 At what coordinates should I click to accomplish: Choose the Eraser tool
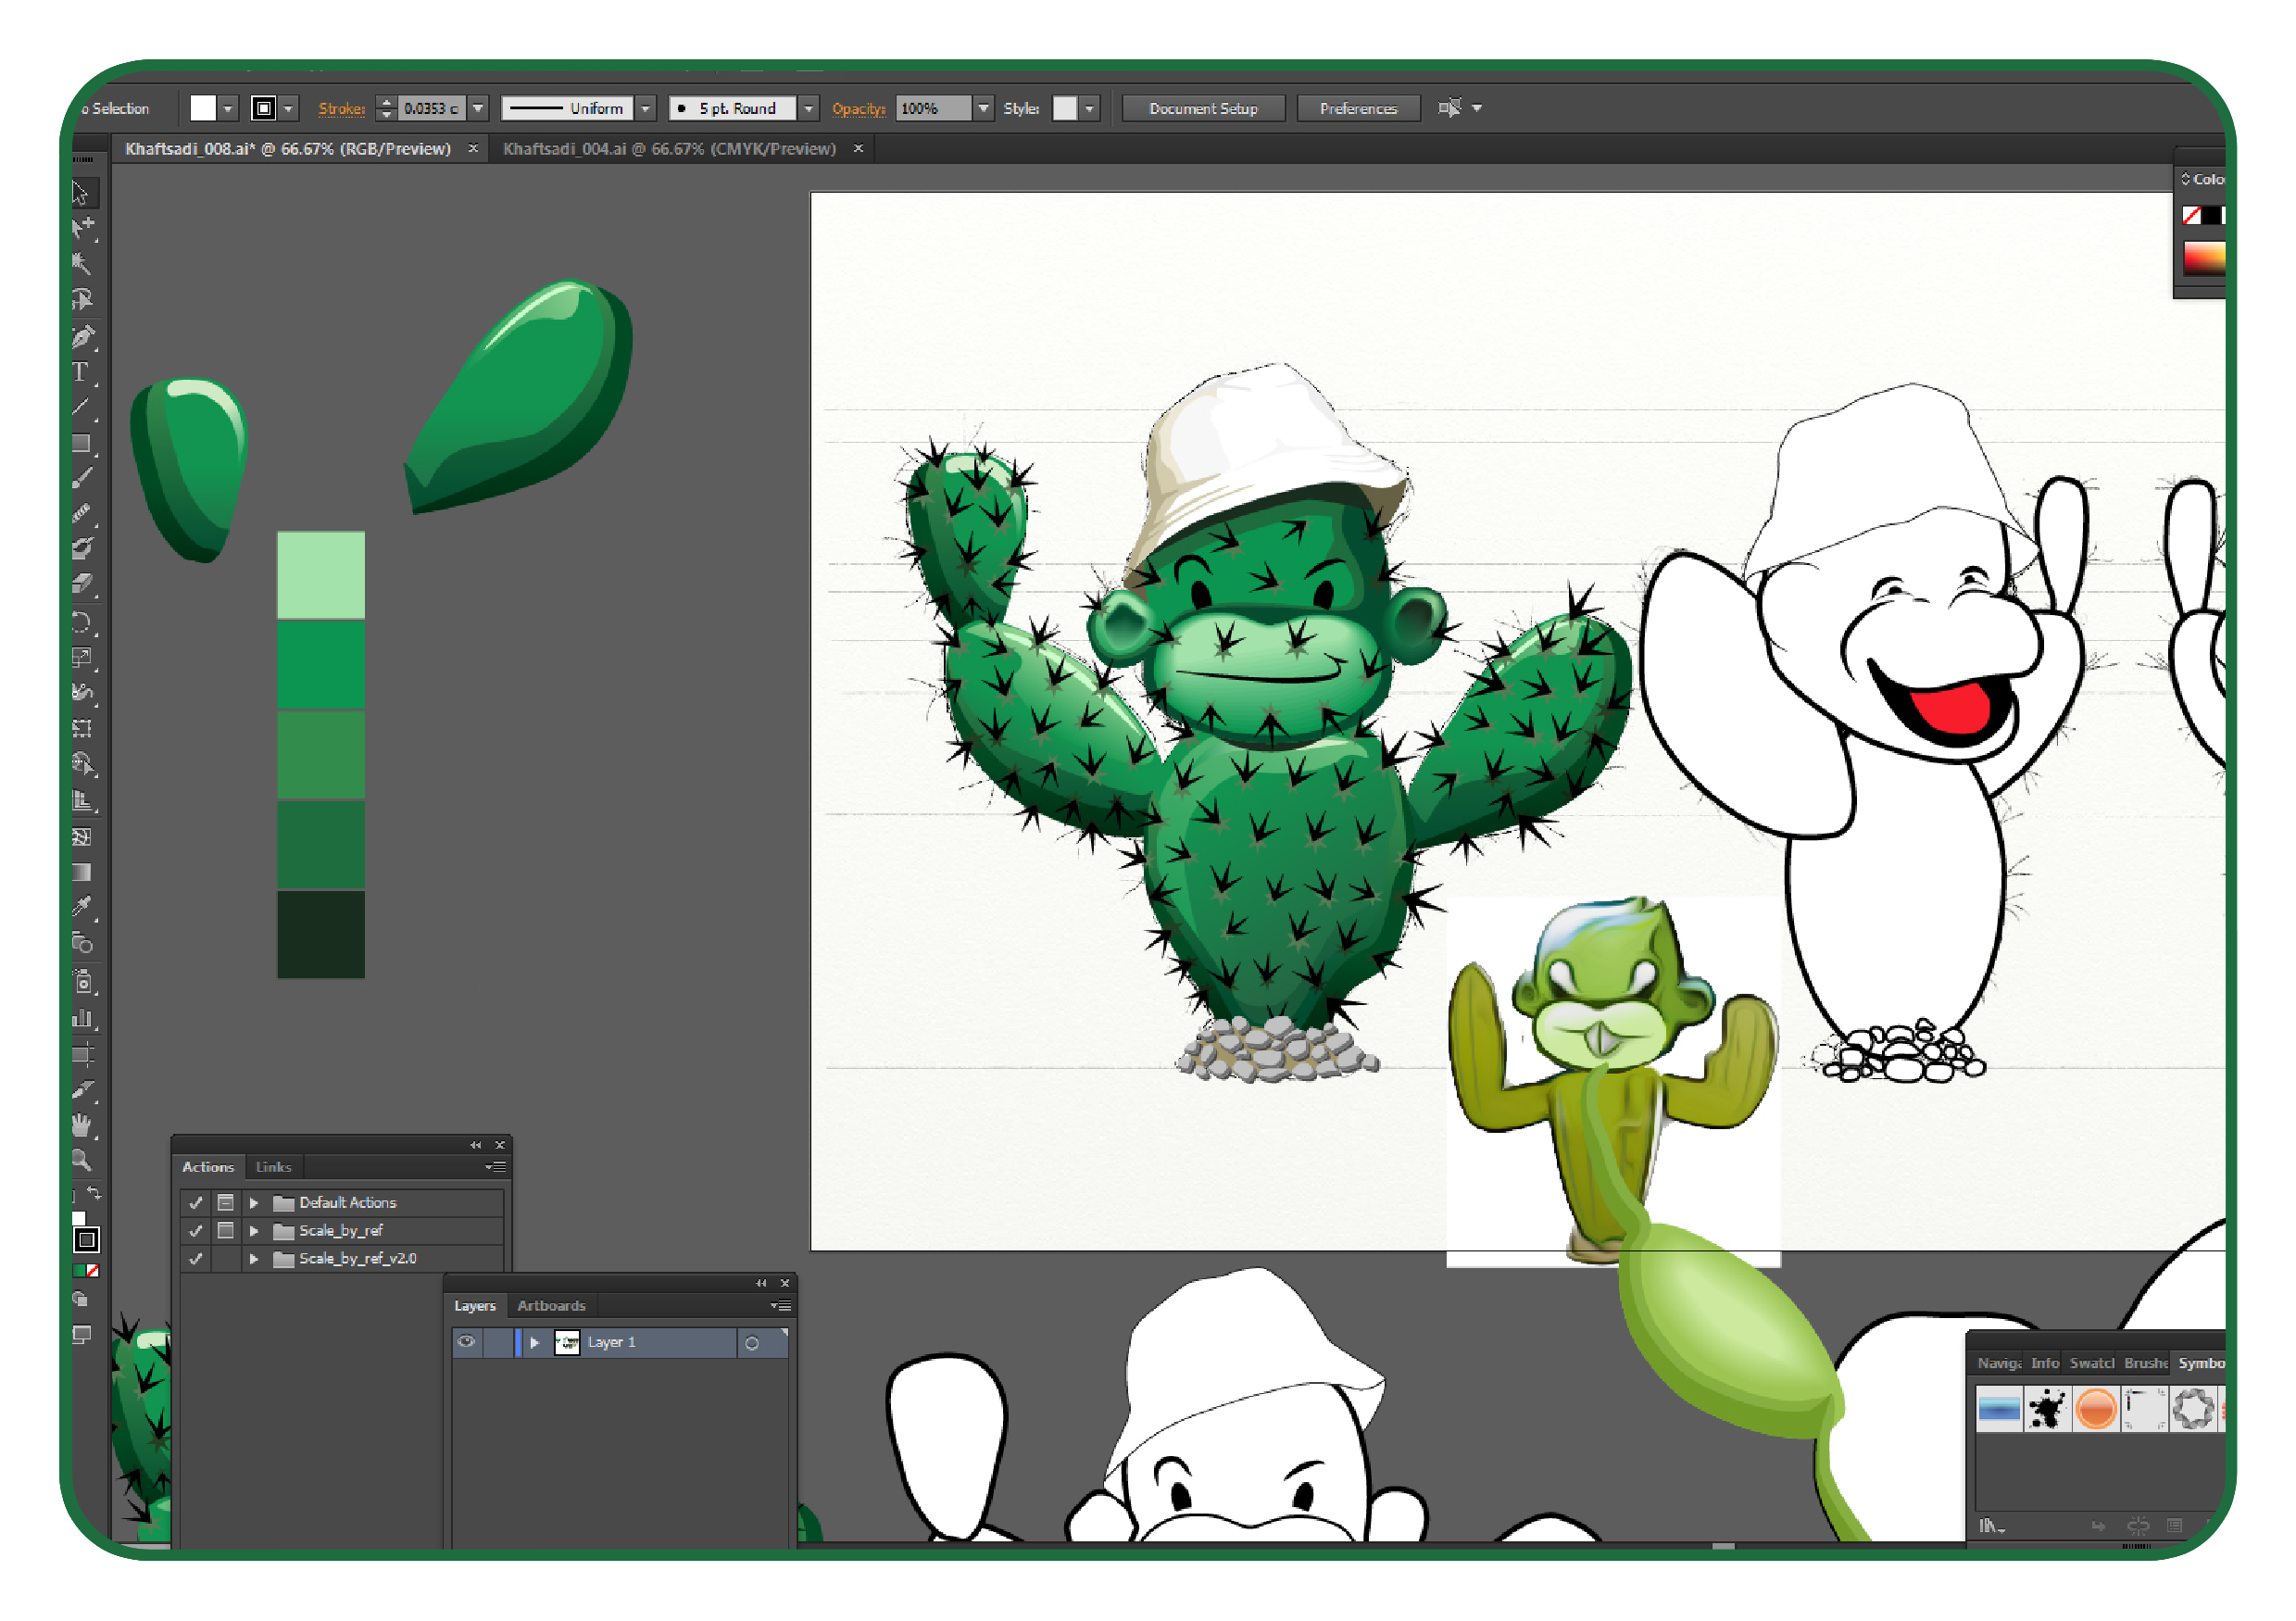[x=82, y=584]
